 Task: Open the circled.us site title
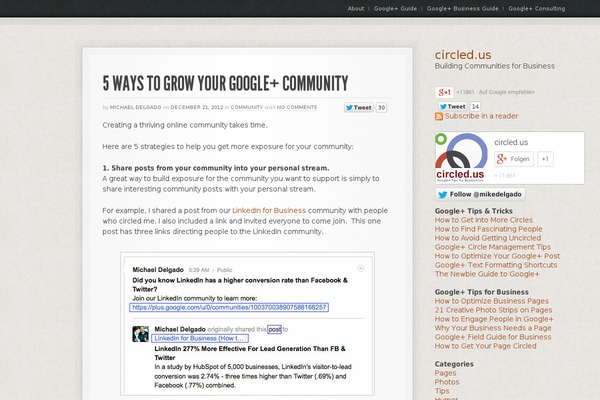point(463,55)
